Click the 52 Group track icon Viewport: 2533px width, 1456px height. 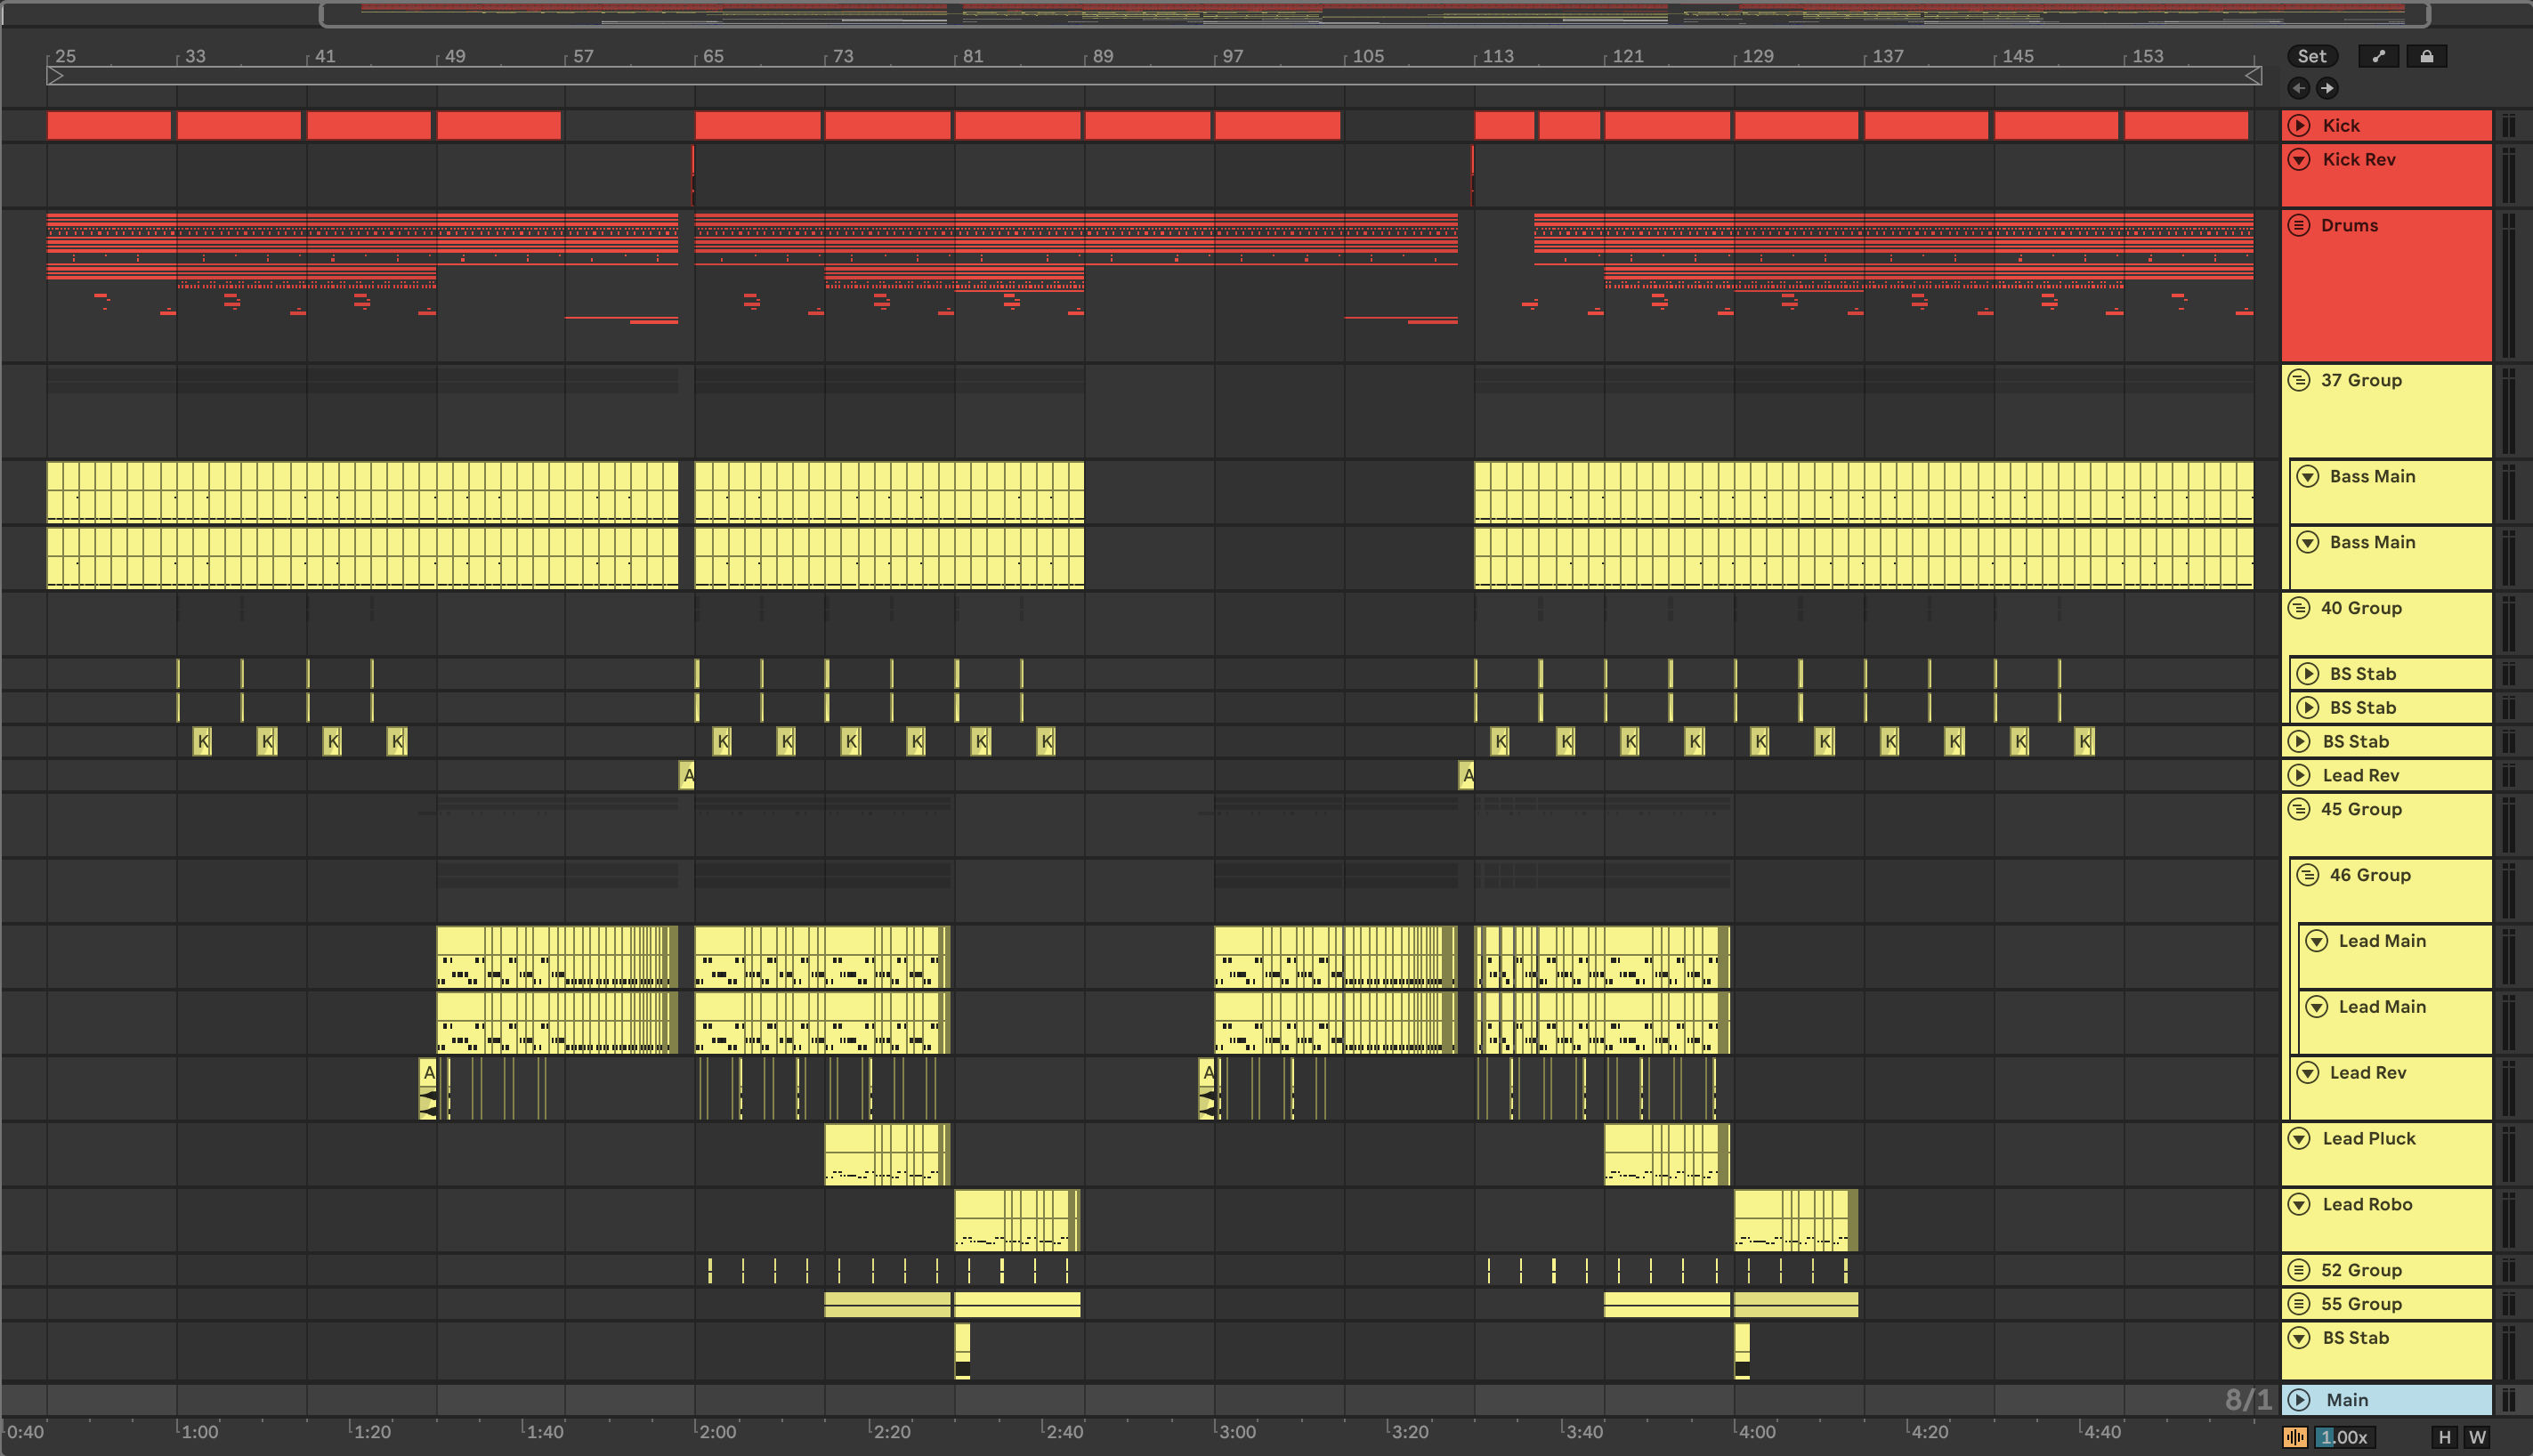pos(2299,1270)
